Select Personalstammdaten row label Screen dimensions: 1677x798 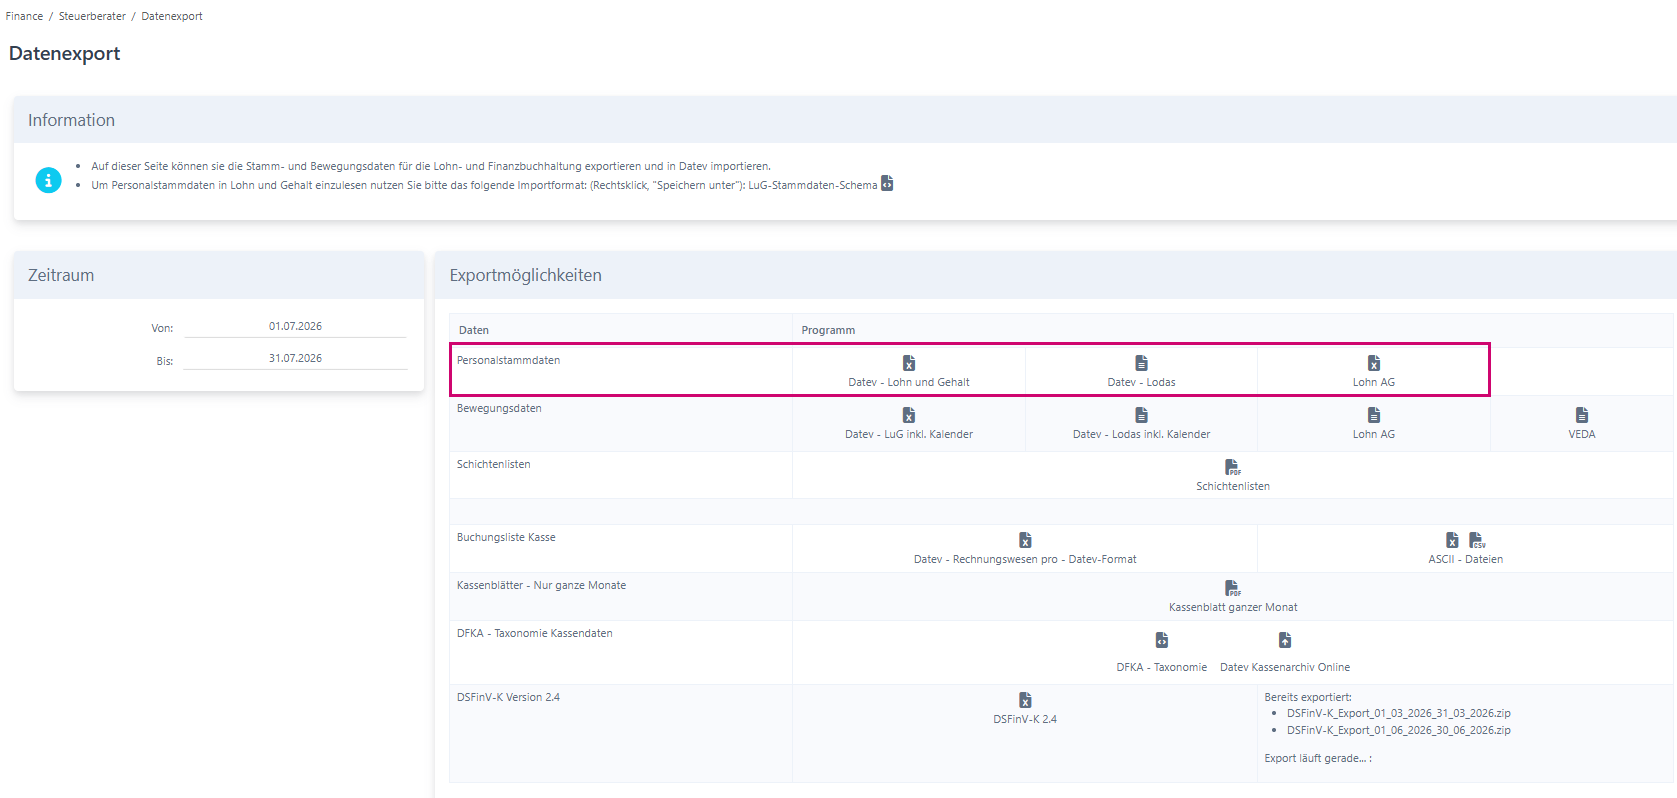(x=508, y=360)
